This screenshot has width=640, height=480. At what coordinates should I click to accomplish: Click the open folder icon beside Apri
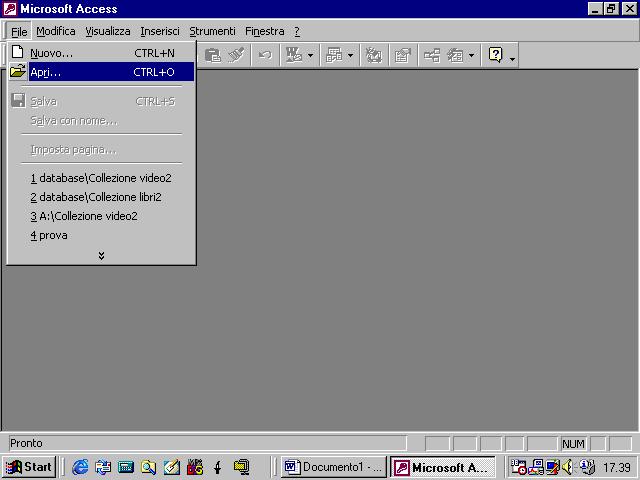[x=18, y=71]
